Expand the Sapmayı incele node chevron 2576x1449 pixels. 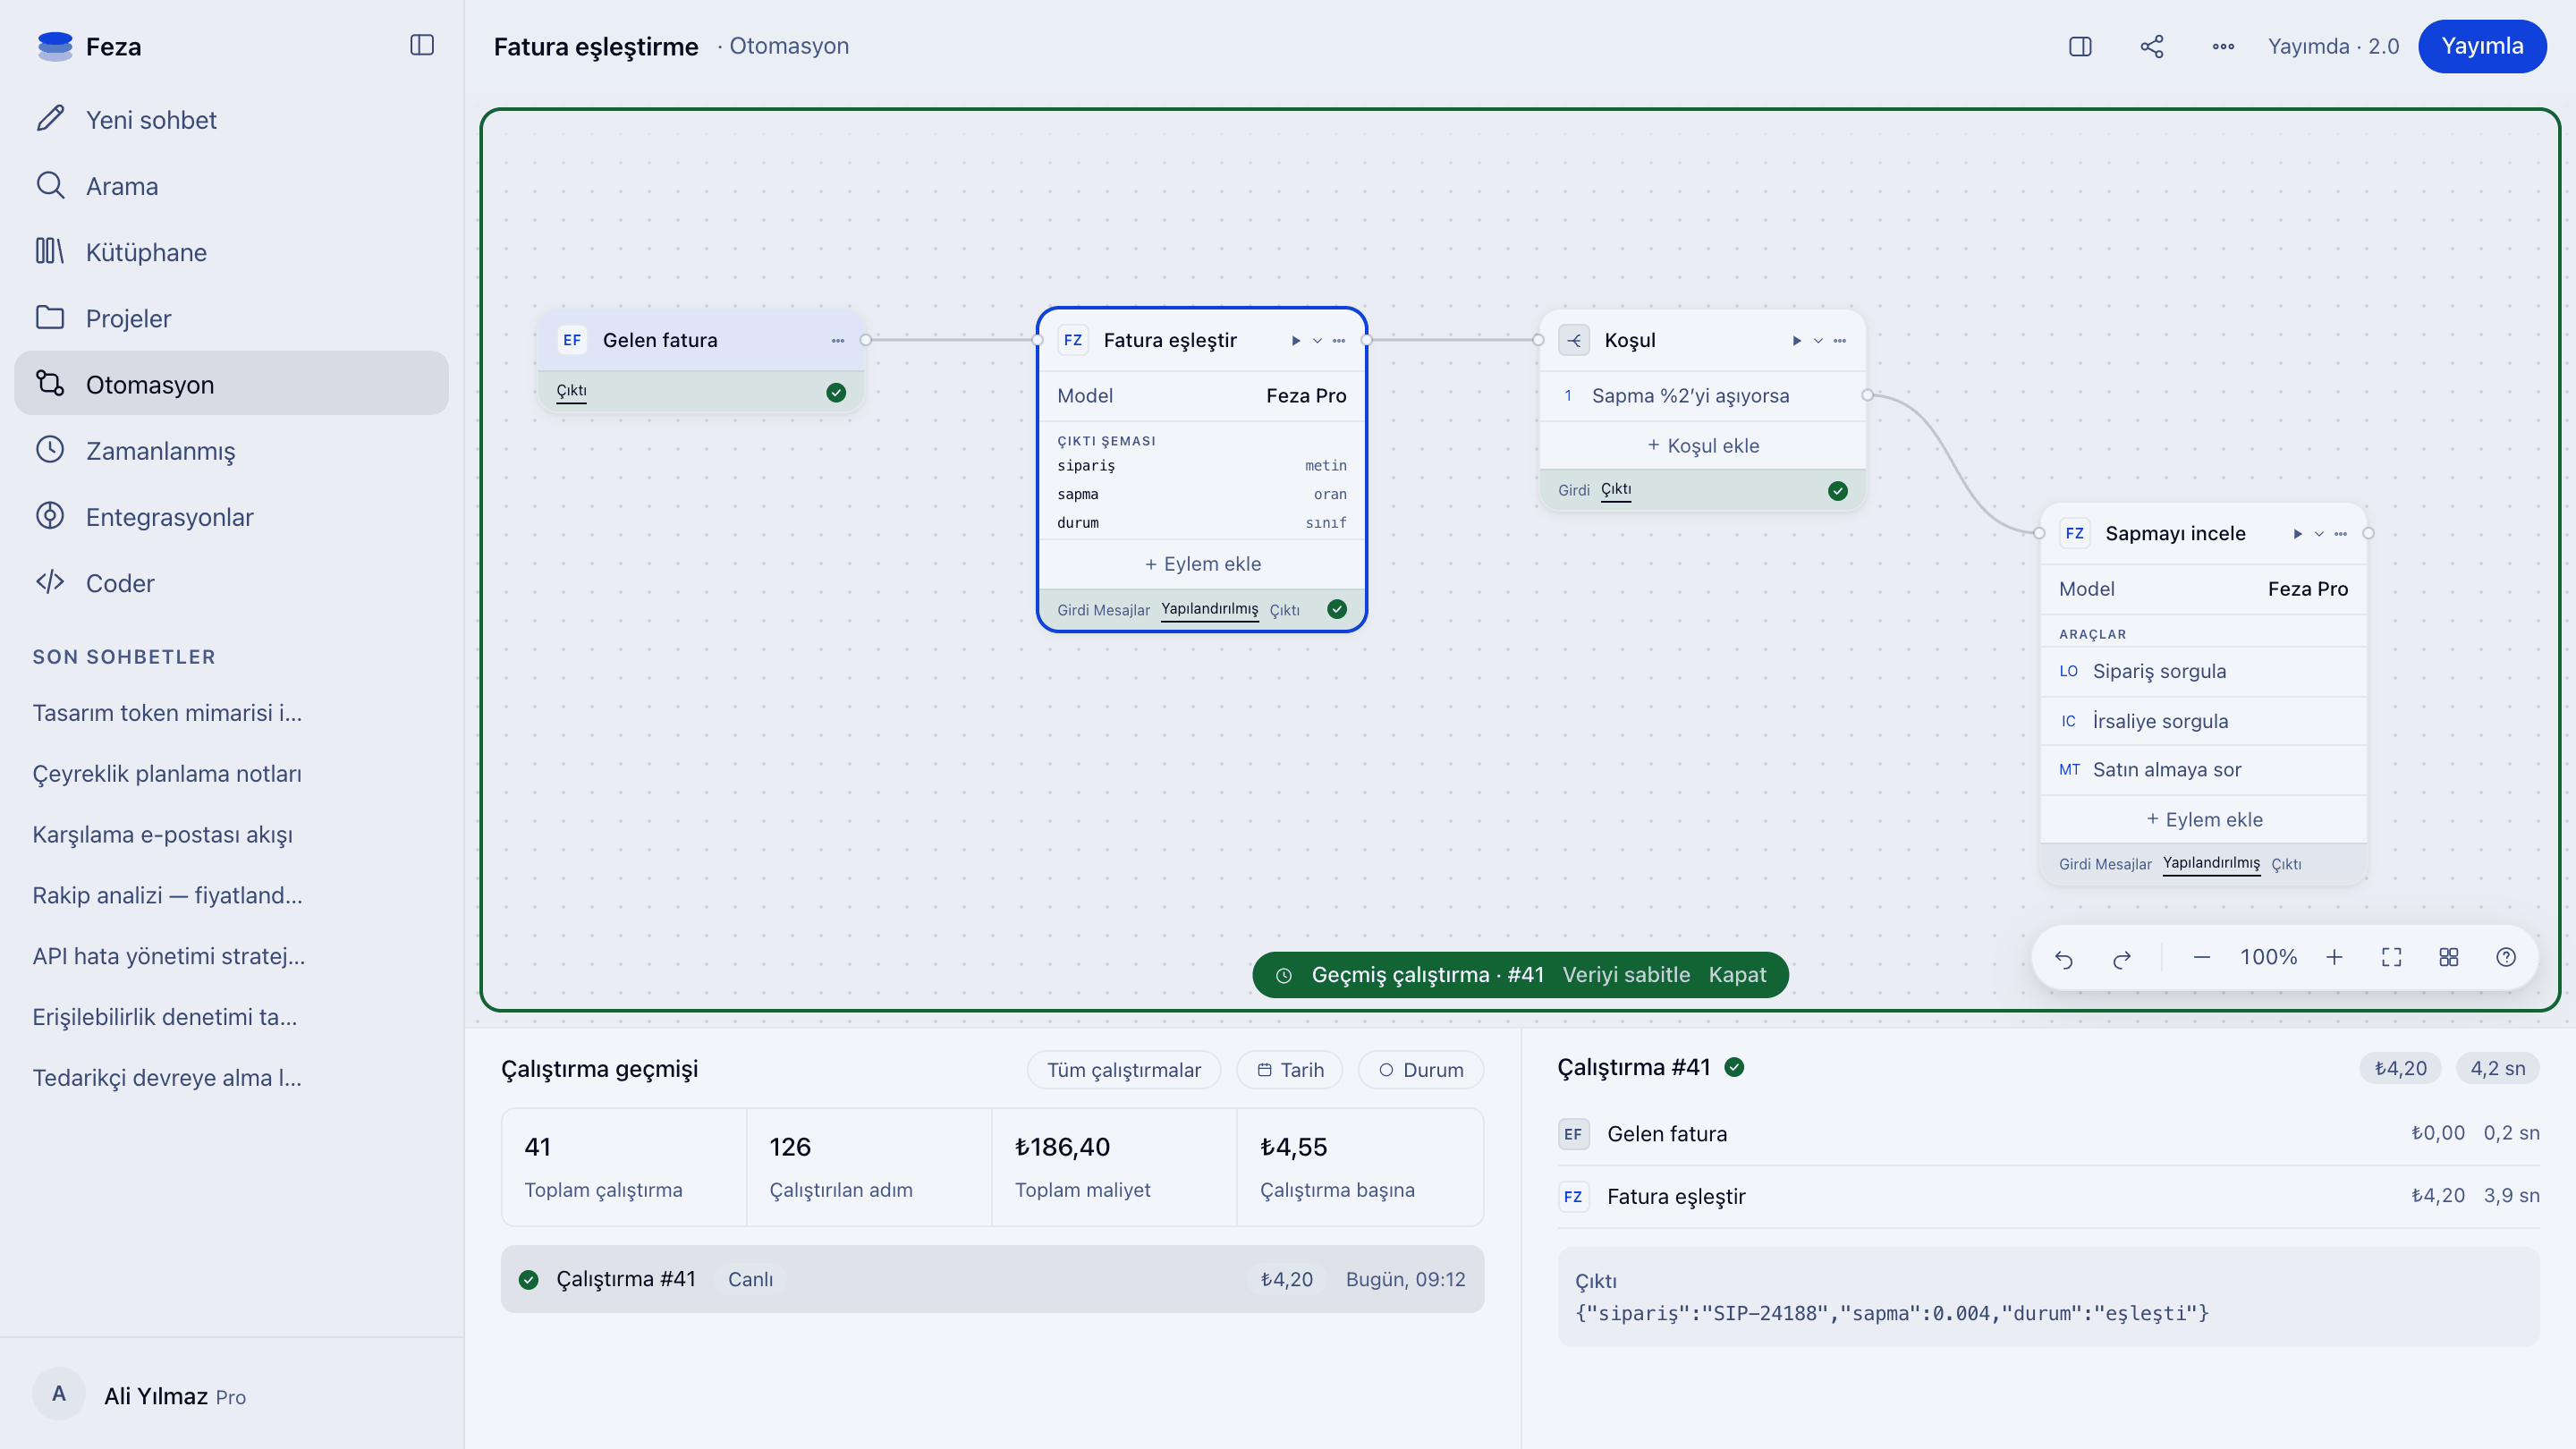tap(2320, 534)
